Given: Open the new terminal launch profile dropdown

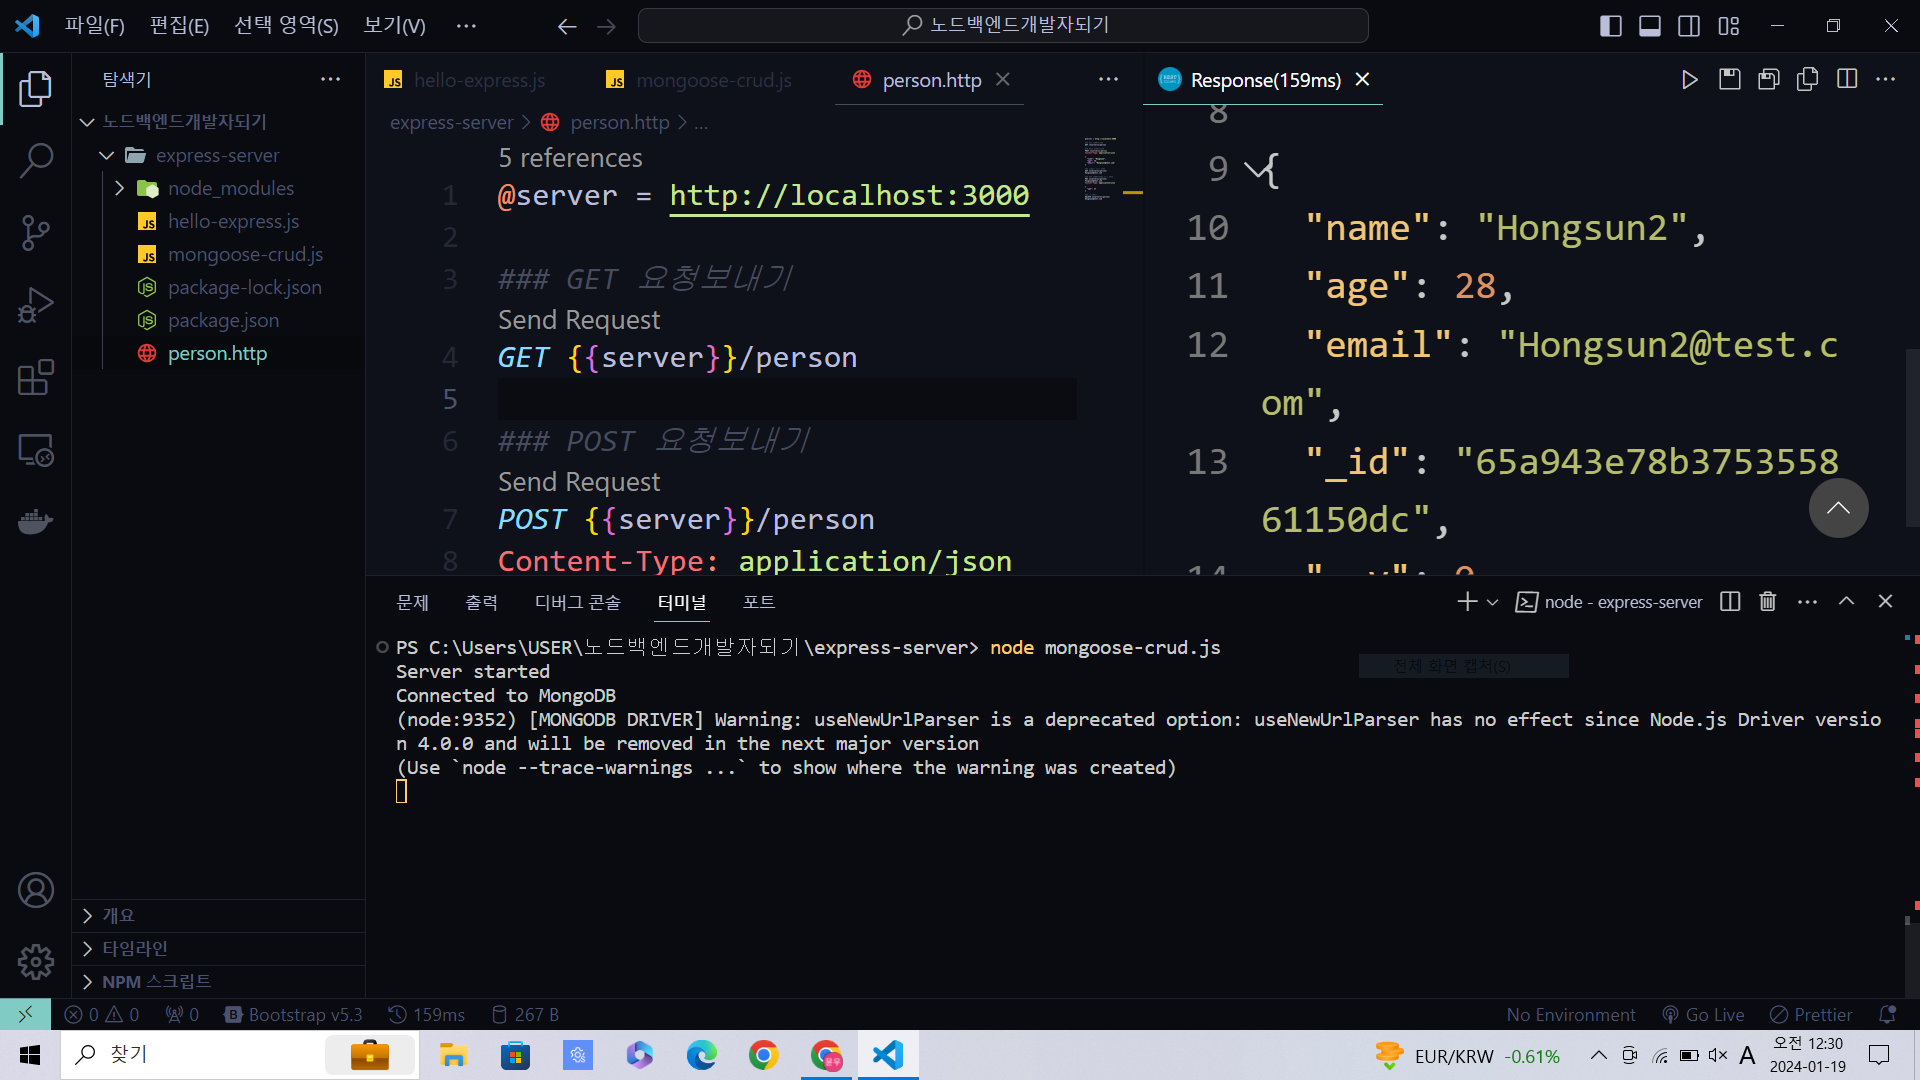Looking at the screenshot, I should (1492, 602).
